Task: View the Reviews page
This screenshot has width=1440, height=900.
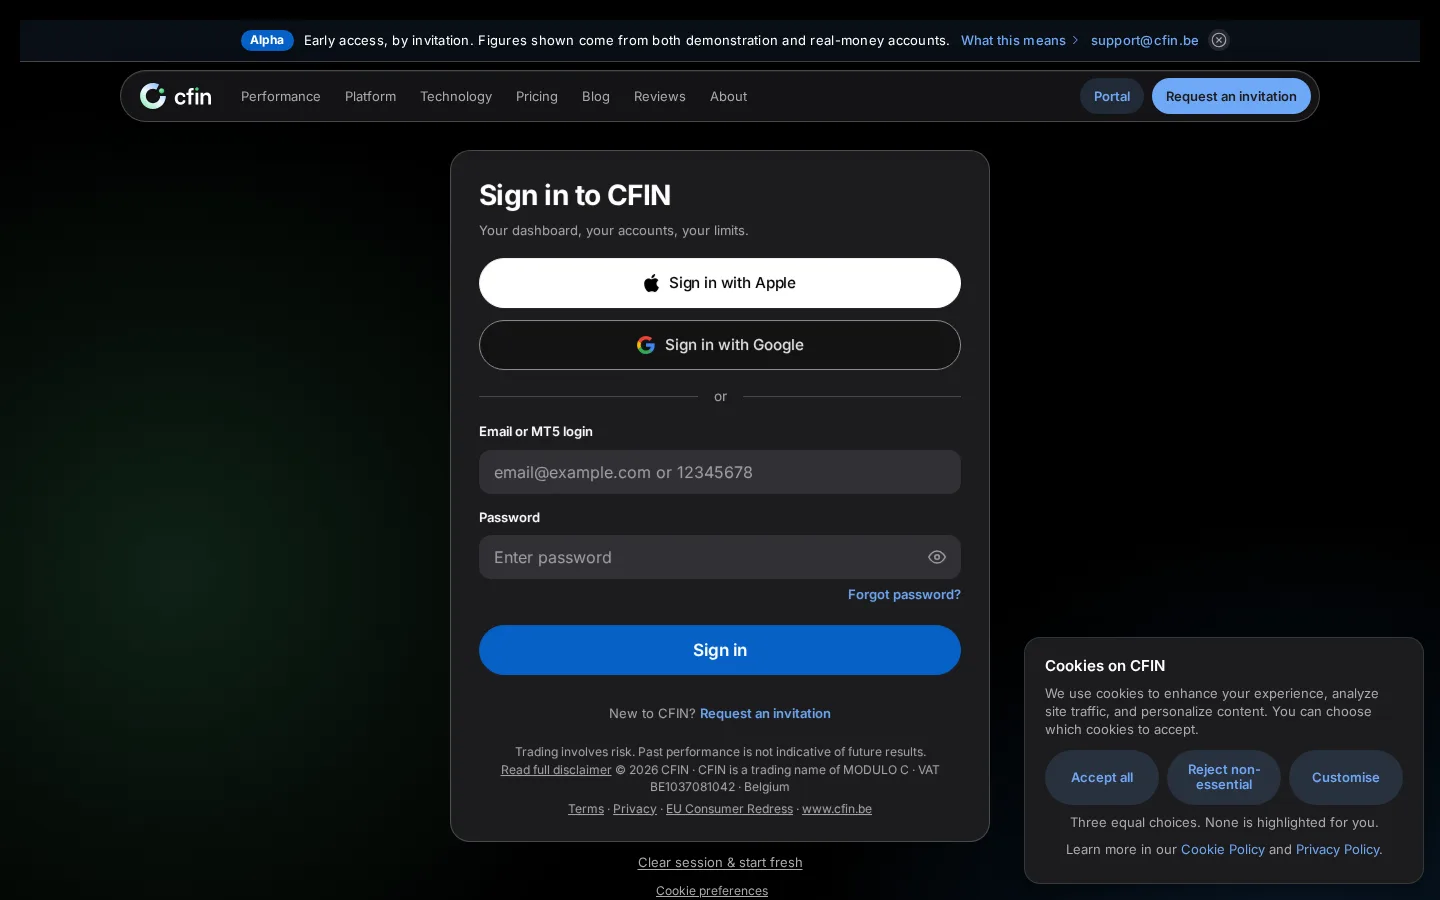Action: (x=660, y=96)
